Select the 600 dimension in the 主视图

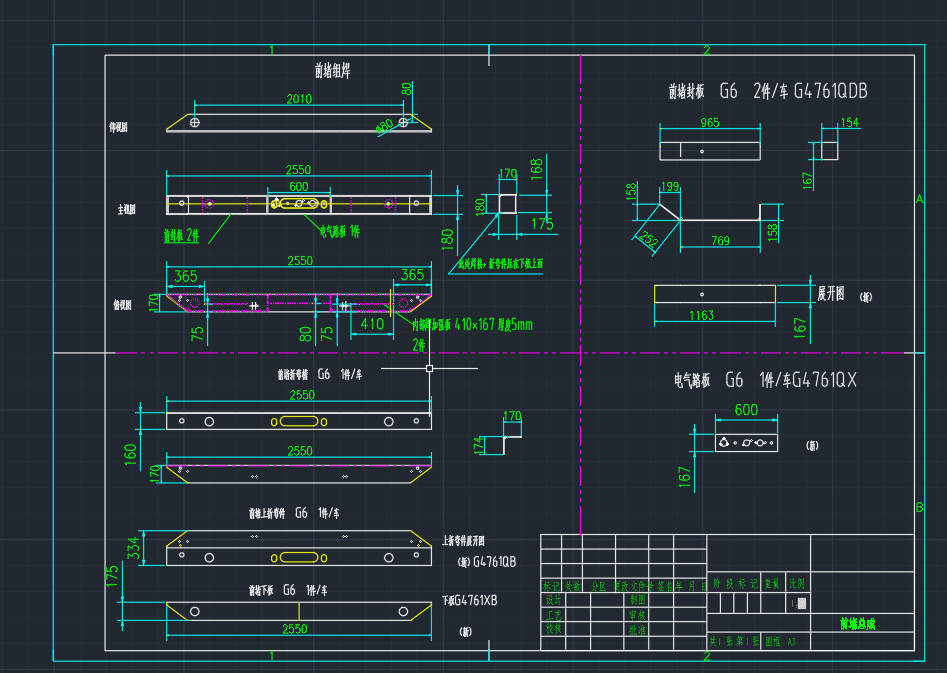point(298,187)
